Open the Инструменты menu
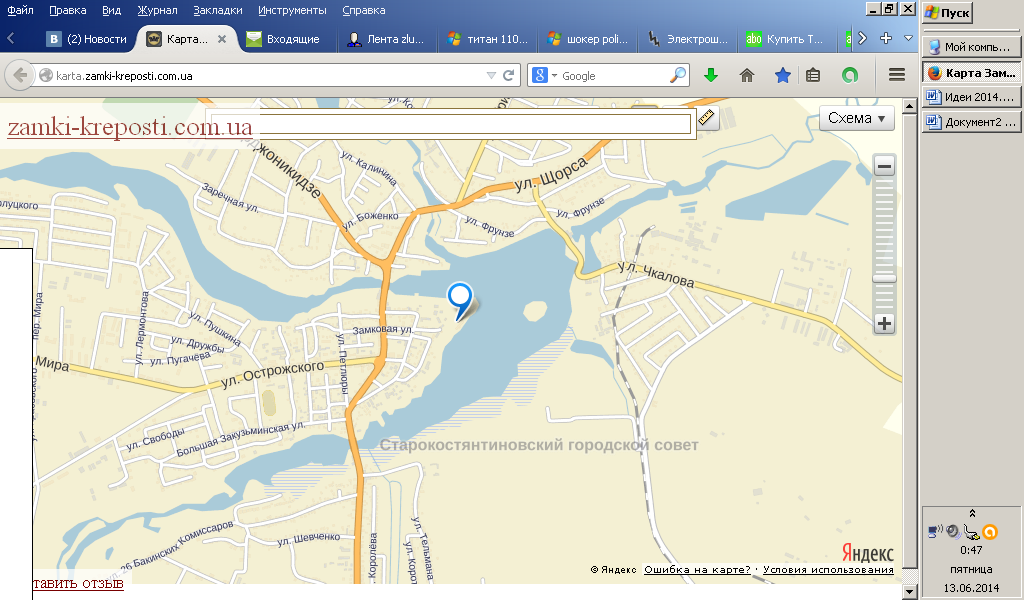The width and height of the screenshot is (1024, 600). pyautogui.click(x=292, y=10)
